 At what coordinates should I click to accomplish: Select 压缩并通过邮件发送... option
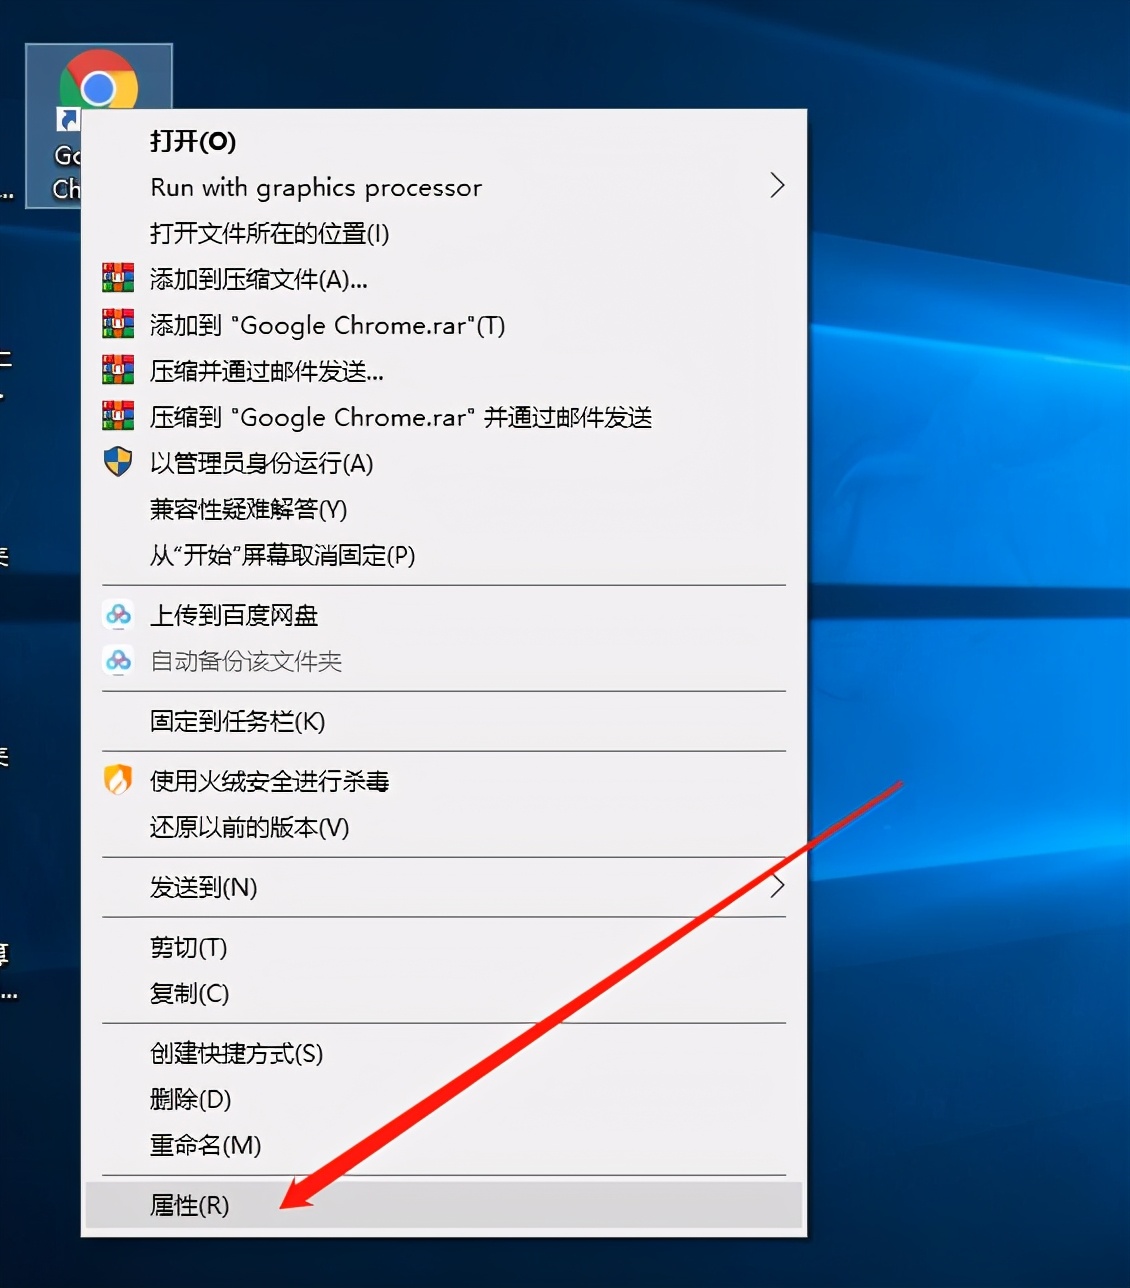click(x=444, y=371)
